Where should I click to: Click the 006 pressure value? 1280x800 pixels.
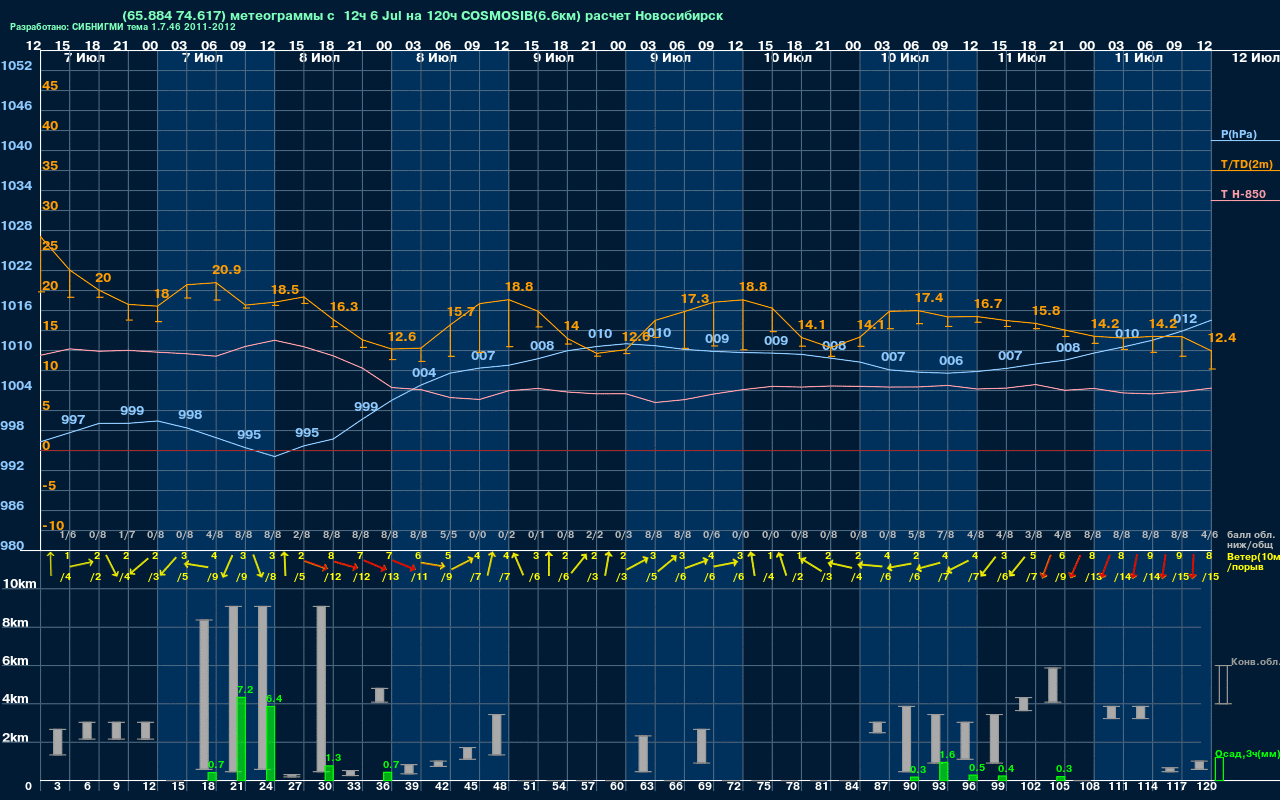point(951,361)
